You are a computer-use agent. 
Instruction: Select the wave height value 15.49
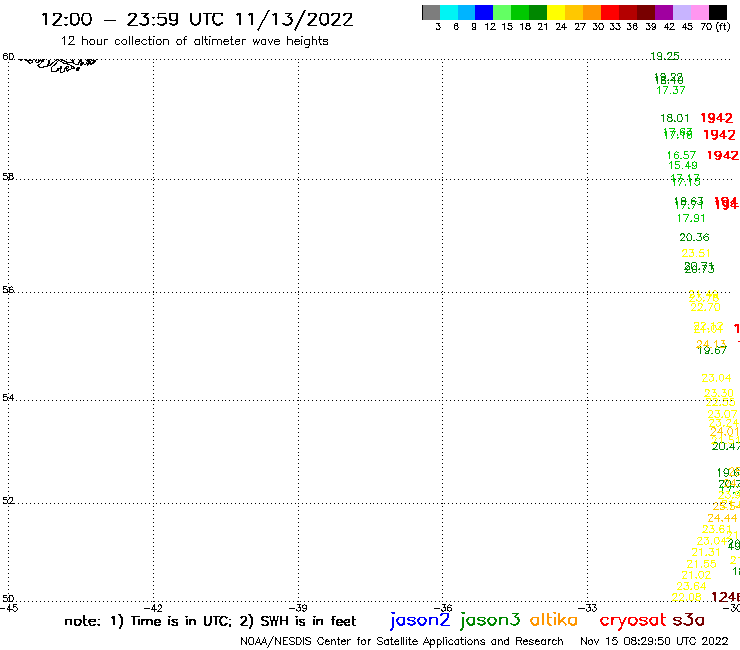[683, 165]
